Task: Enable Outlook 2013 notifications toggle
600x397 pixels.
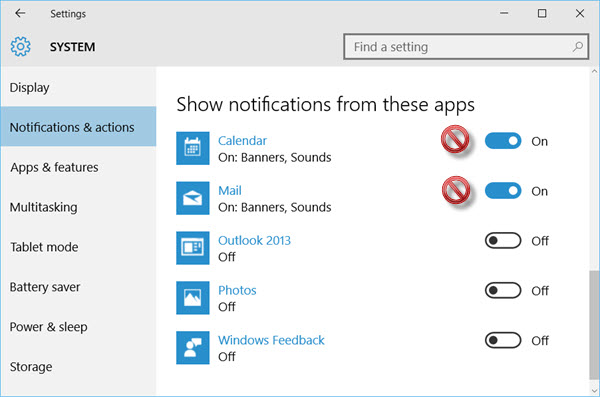Action: click(503, 240)
